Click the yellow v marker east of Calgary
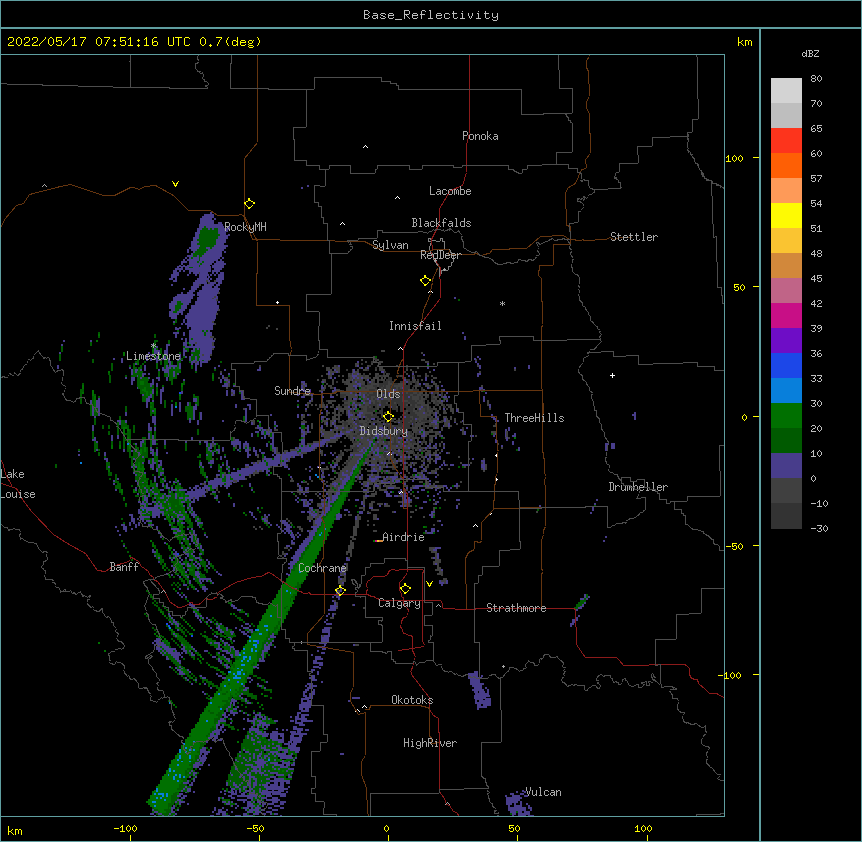Viewport: 862px width, 842px height. coord(429,584)
